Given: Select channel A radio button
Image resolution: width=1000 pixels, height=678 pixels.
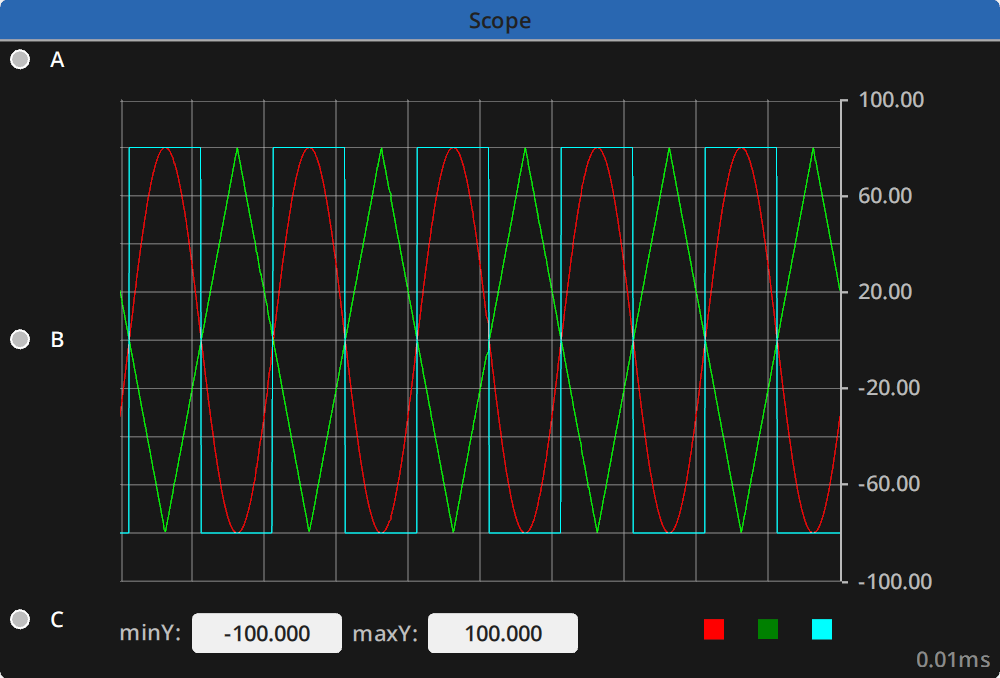Looking at the screenshot, I should [x=19, y=58].
